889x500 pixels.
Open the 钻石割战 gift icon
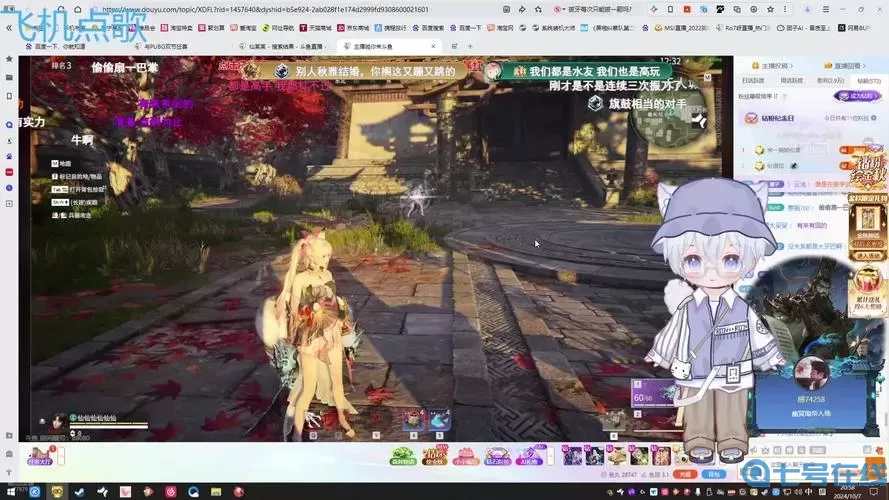(x=497, y=457)
